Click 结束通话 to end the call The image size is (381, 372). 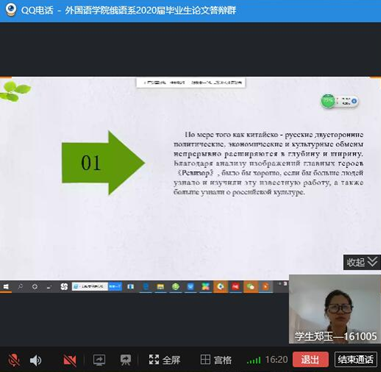point(355,360)
